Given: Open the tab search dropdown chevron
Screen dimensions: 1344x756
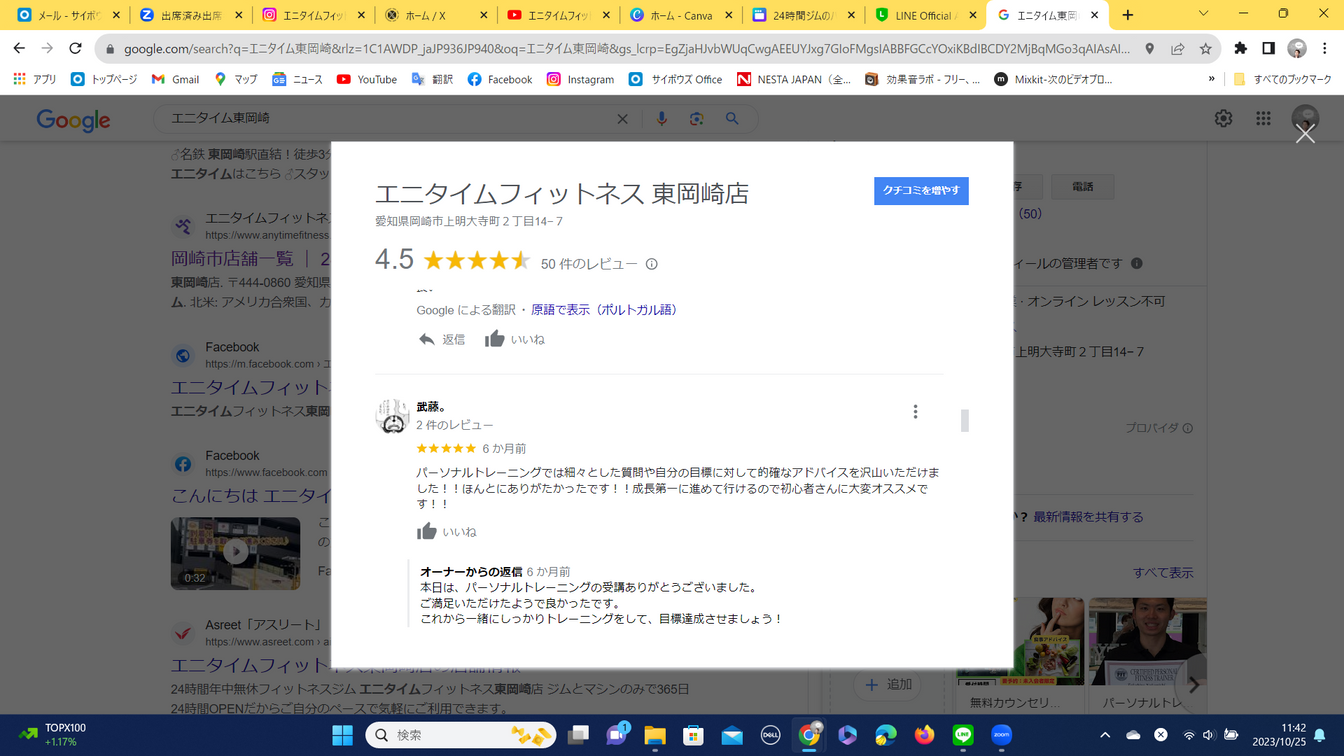Looking at the screenshot, I should coord(1204,14).
